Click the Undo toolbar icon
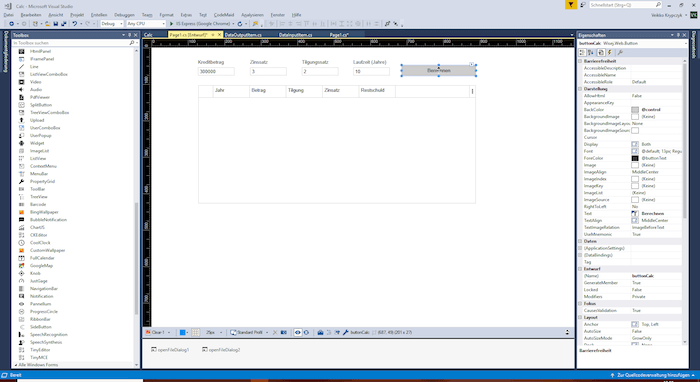The height and width of the screenshot is (382, 700). [75, 24]
